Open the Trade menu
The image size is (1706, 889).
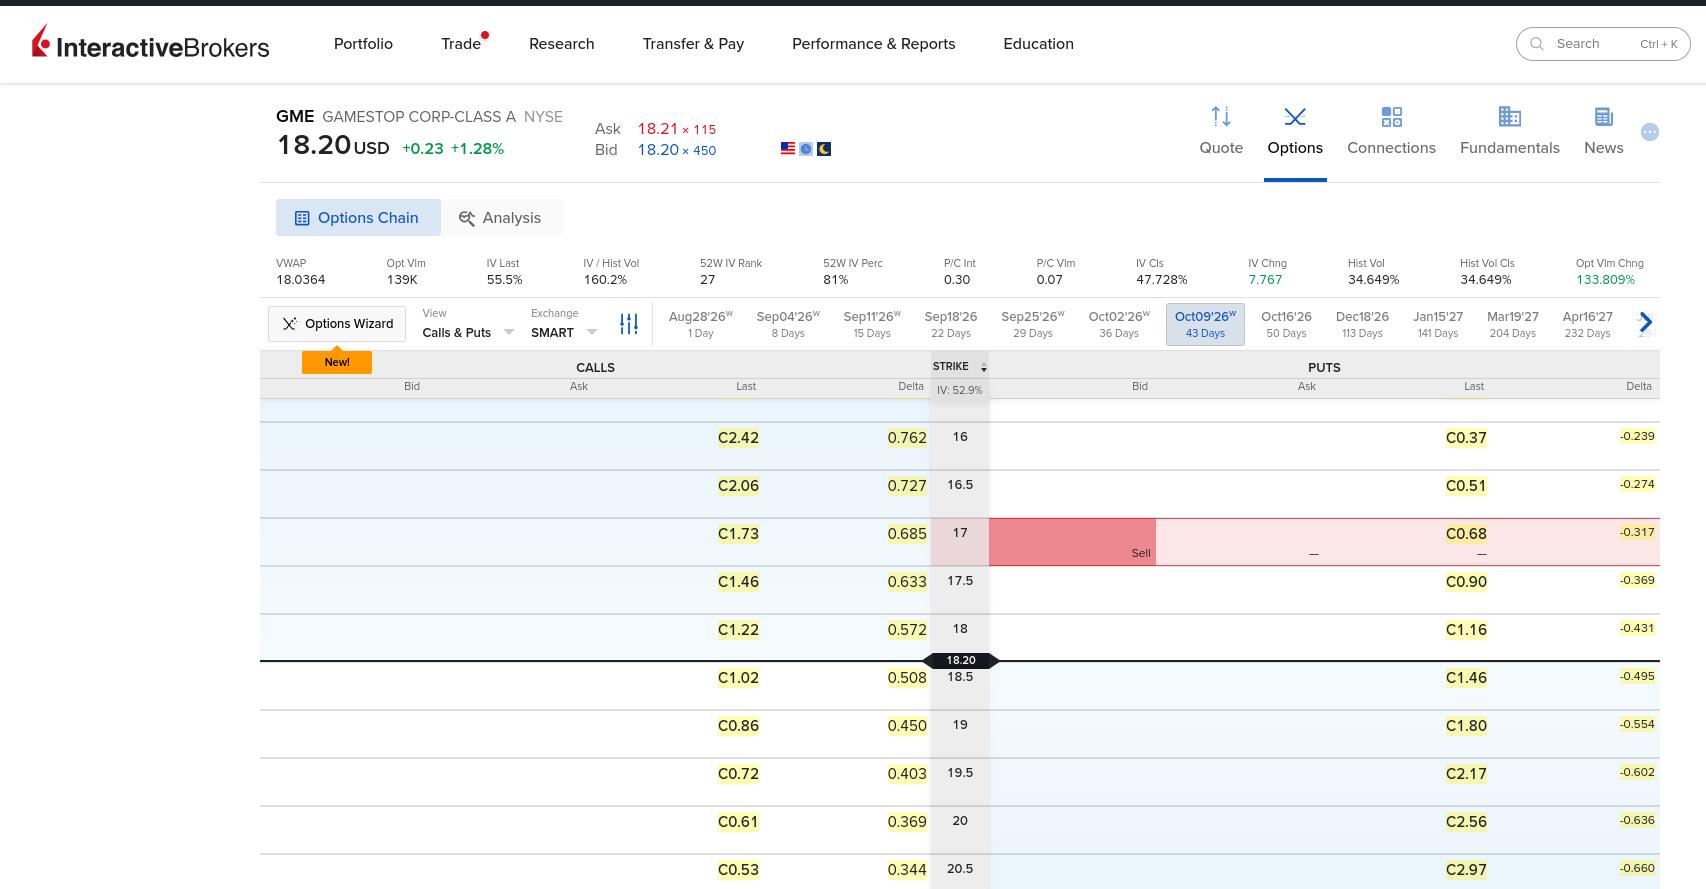(461, 44)
